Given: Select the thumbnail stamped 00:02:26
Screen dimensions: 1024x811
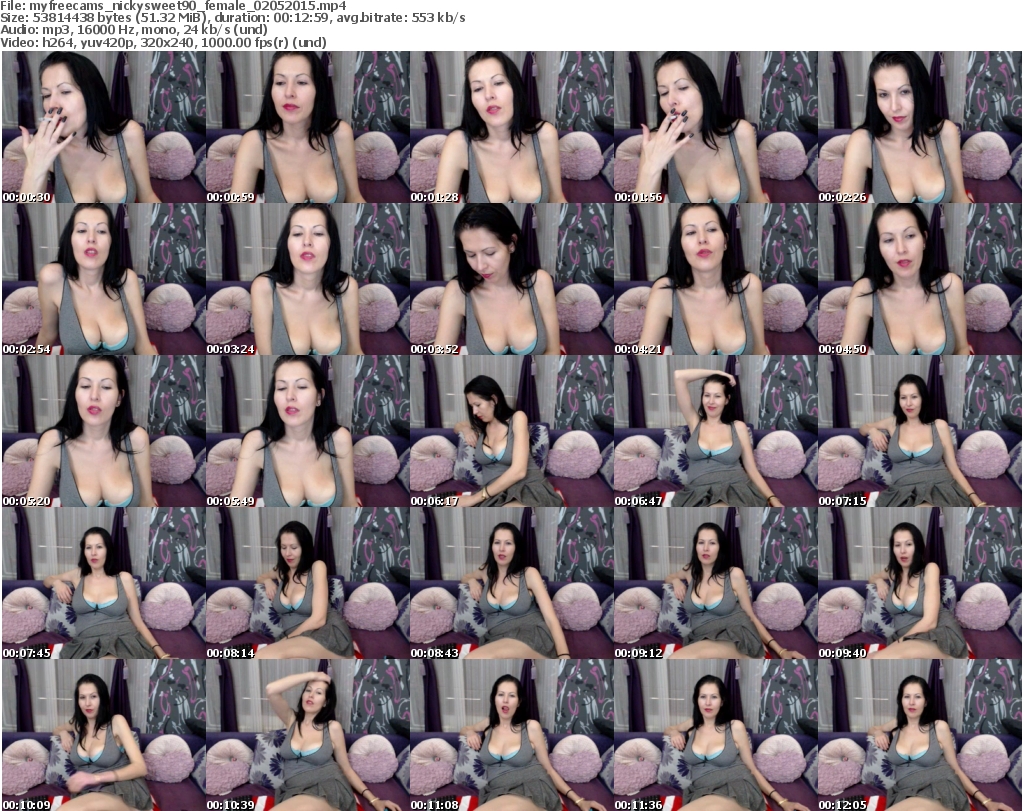Looking at the screenshot, I should pyautogui.click(x=920, y=127).
